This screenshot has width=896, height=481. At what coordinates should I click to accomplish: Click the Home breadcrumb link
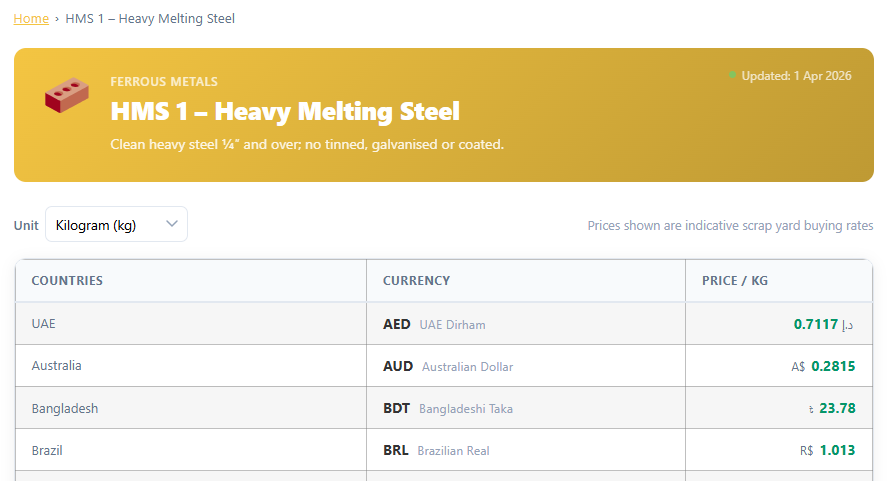(x=31, y=18)
